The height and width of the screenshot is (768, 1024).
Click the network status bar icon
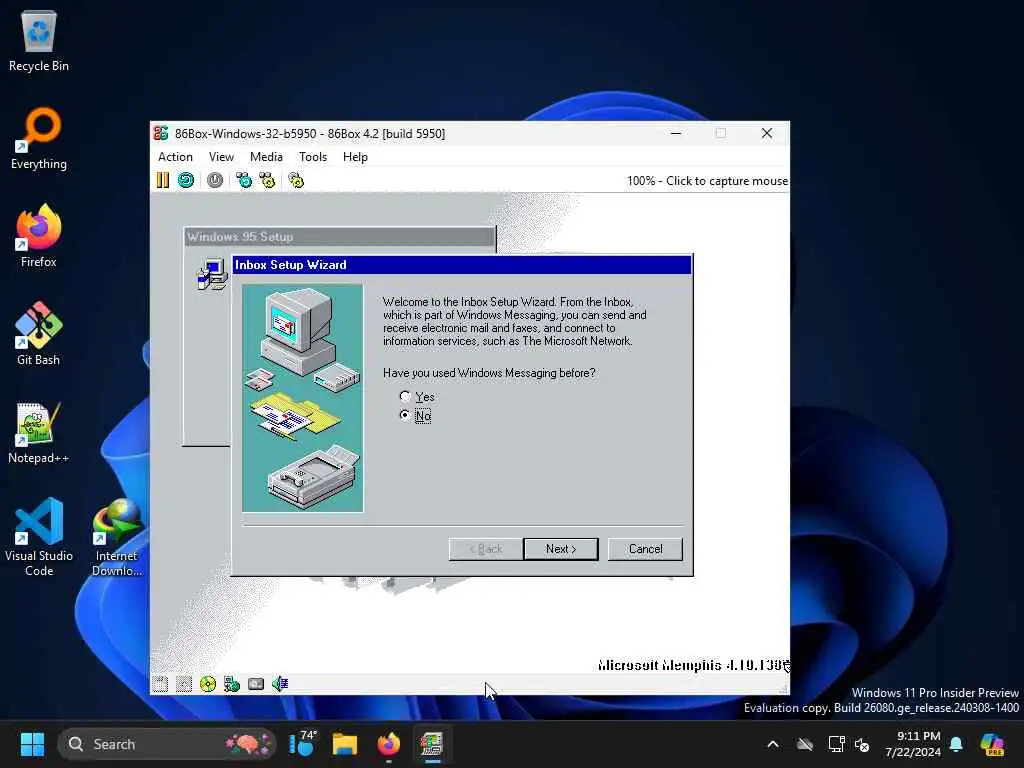pos(232,684)
